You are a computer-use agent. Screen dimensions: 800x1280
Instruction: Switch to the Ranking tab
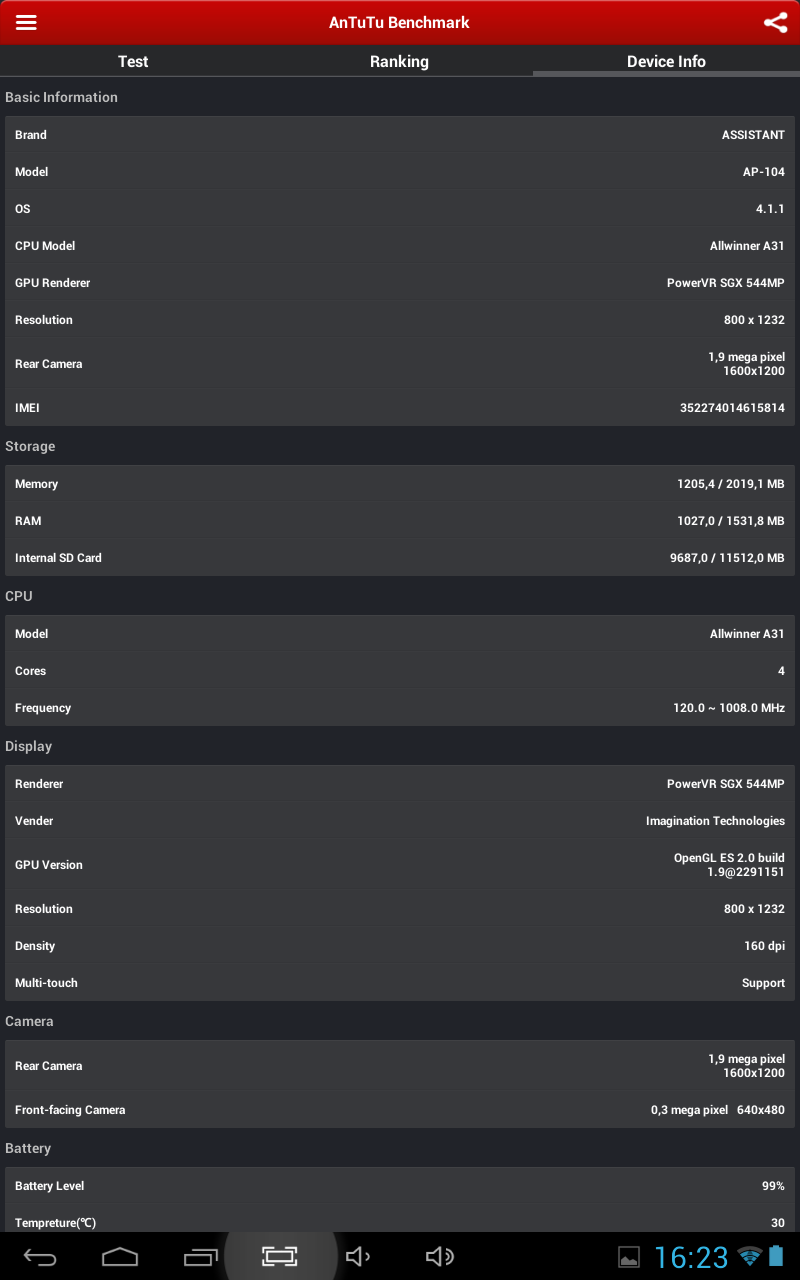point(399,61)
